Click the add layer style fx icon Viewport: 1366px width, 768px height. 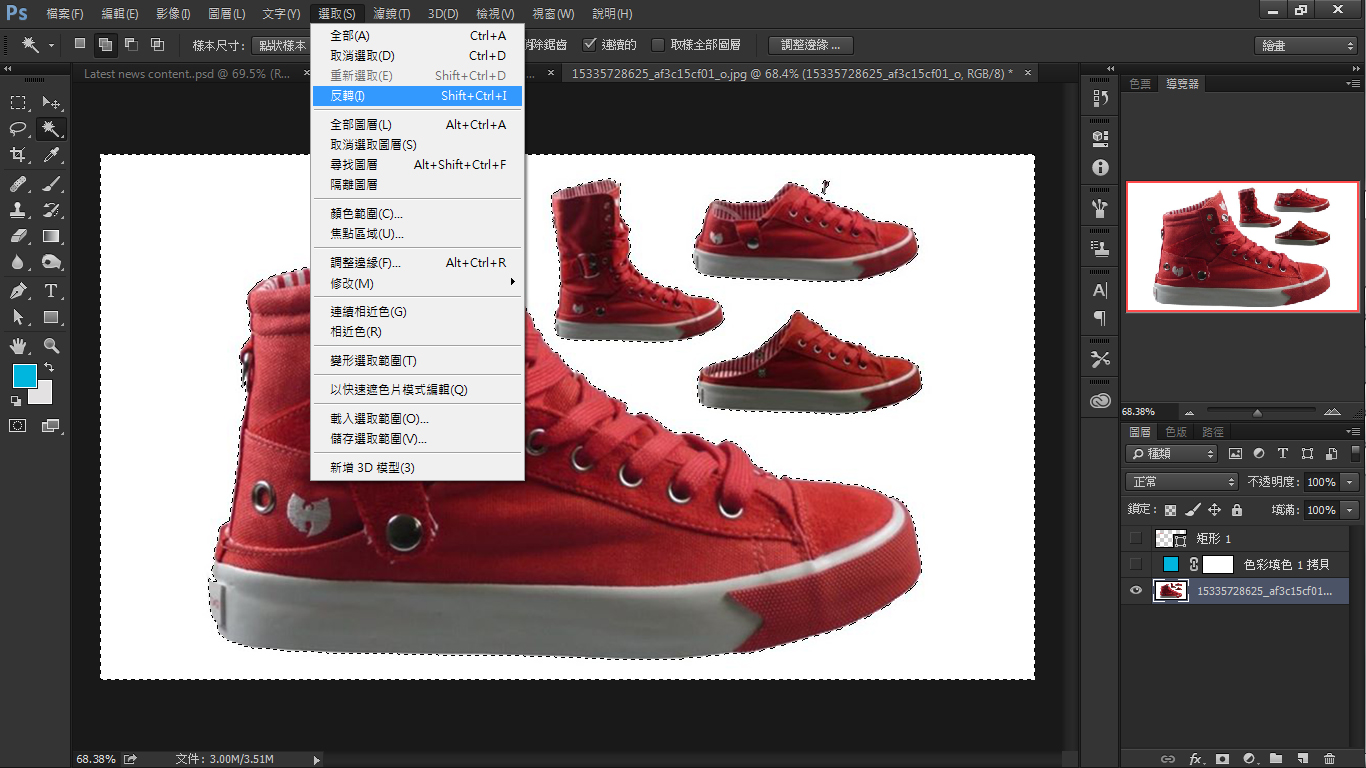pyautogui.click(x=1195, y=759)
